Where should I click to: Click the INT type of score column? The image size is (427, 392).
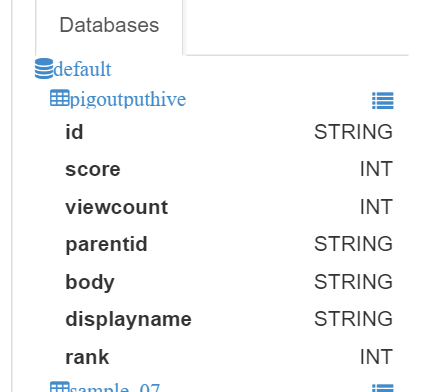(376, 169)
